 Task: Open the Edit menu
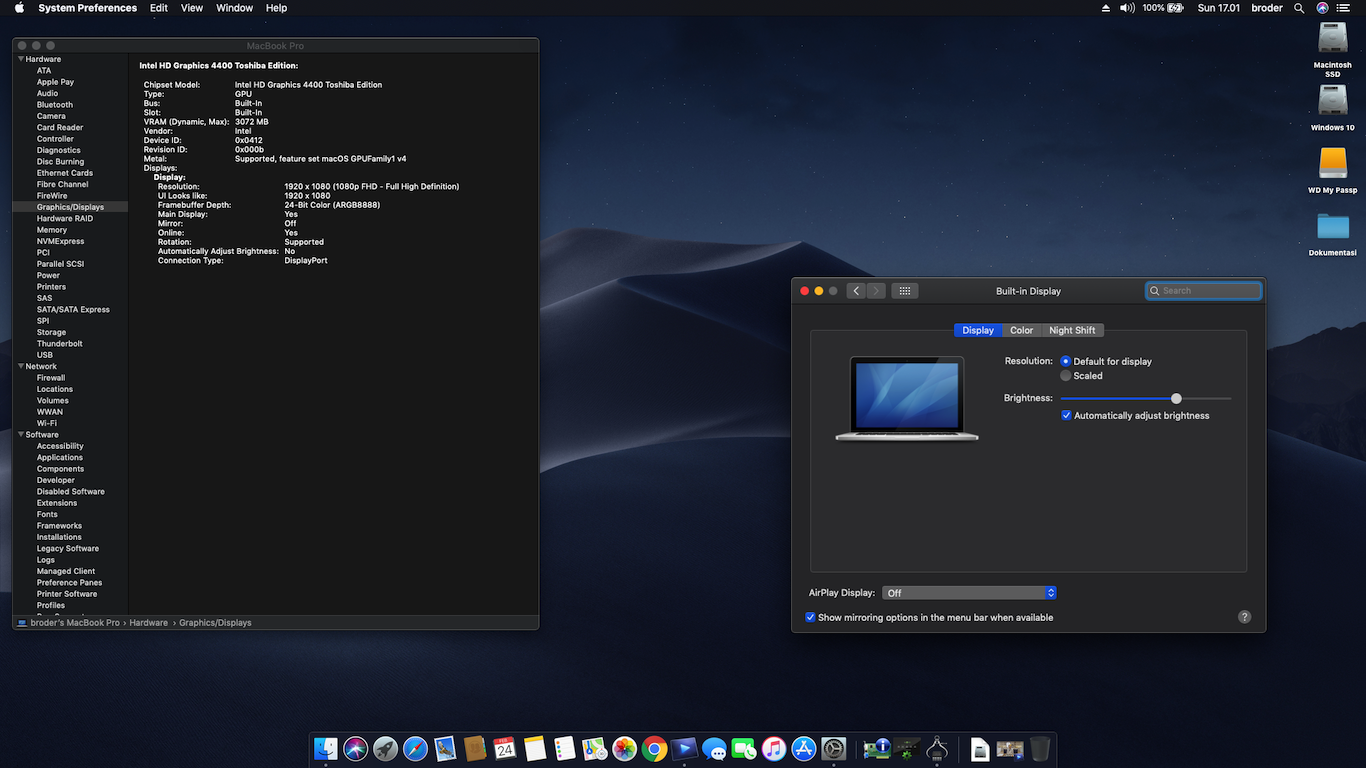tap(159, 8)
